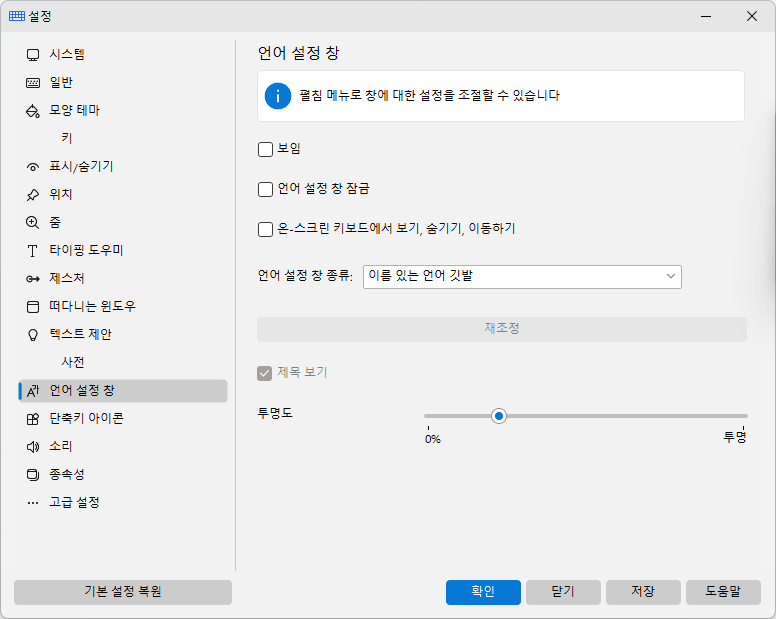Select 일반 in the sidebar
The height and width of the screenshot is (619, 776).
click(123, 83)
